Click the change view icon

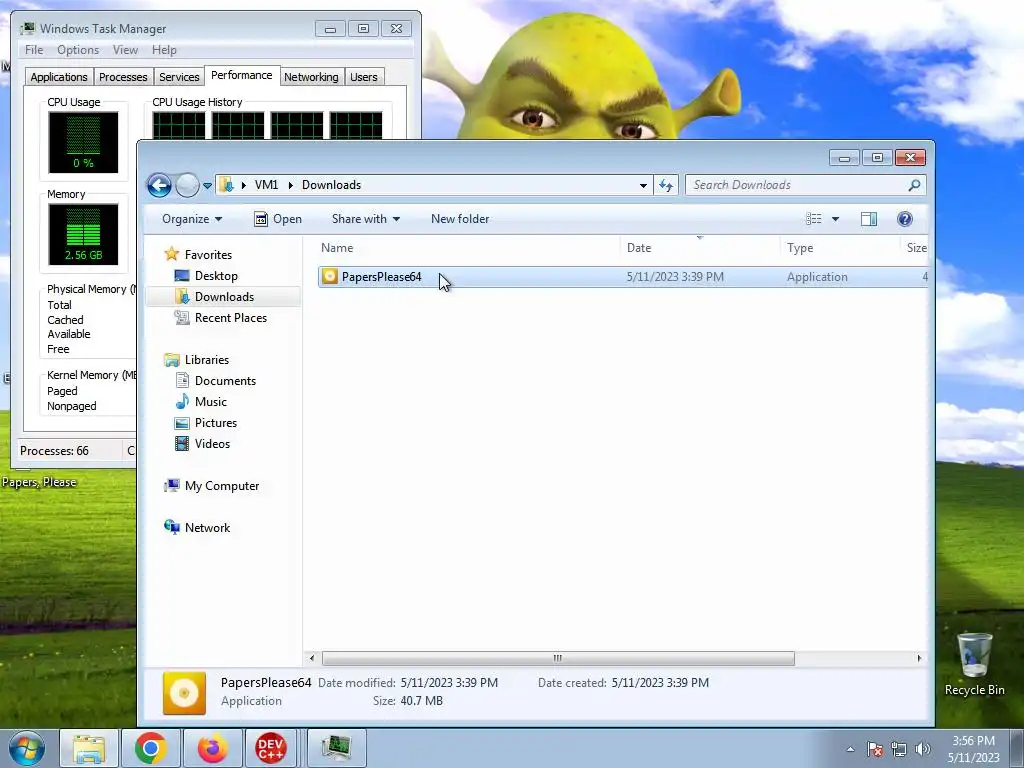pyautogui.click(x=814, y=219)
